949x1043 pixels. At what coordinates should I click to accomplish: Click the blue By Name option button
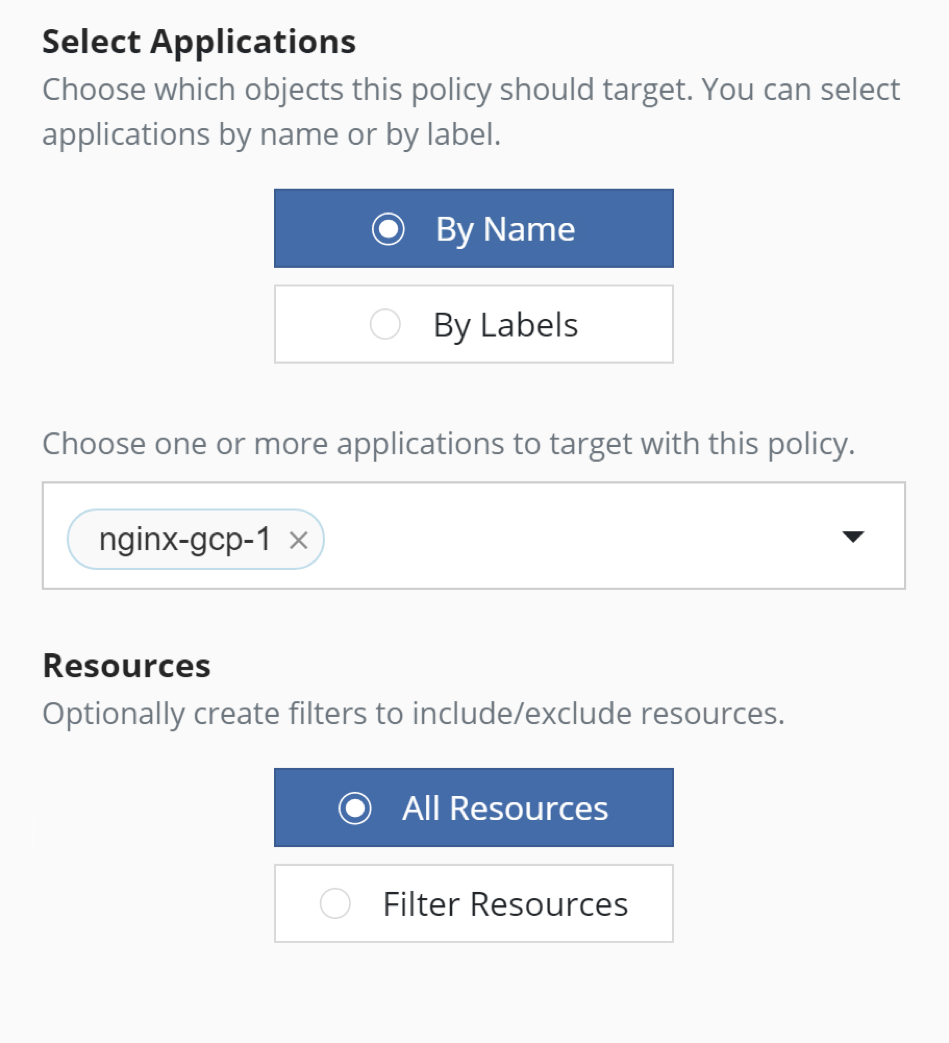tap(474, 229)
